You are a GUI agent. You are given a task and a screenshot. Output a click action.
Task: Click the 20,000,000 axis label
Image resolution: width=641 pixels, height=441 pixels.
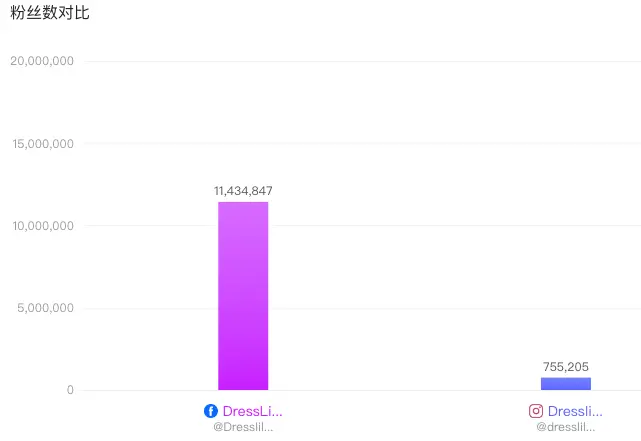click(42, 61)
